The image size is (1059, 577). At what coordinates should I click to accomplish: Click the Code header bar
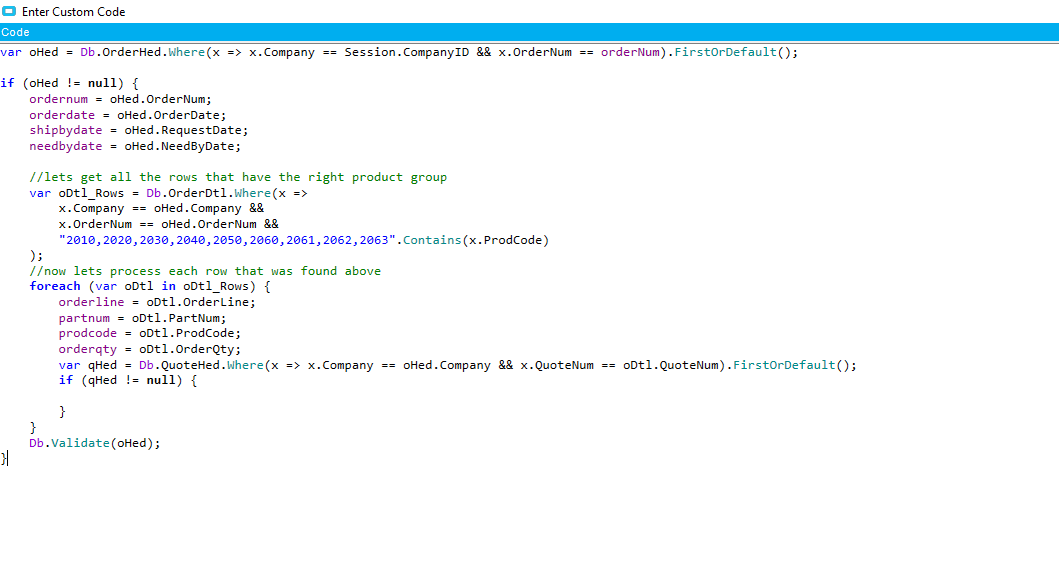click(530, 32)
